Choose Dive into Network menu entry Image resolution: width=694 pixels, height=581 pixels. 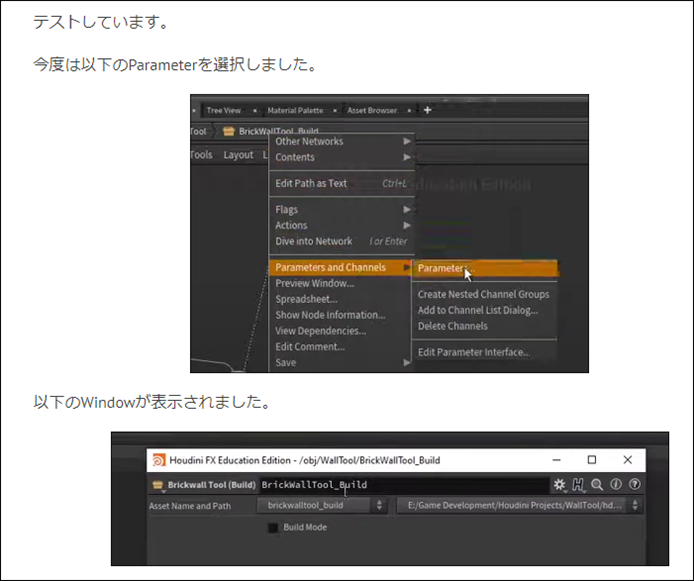pos(342,241)
